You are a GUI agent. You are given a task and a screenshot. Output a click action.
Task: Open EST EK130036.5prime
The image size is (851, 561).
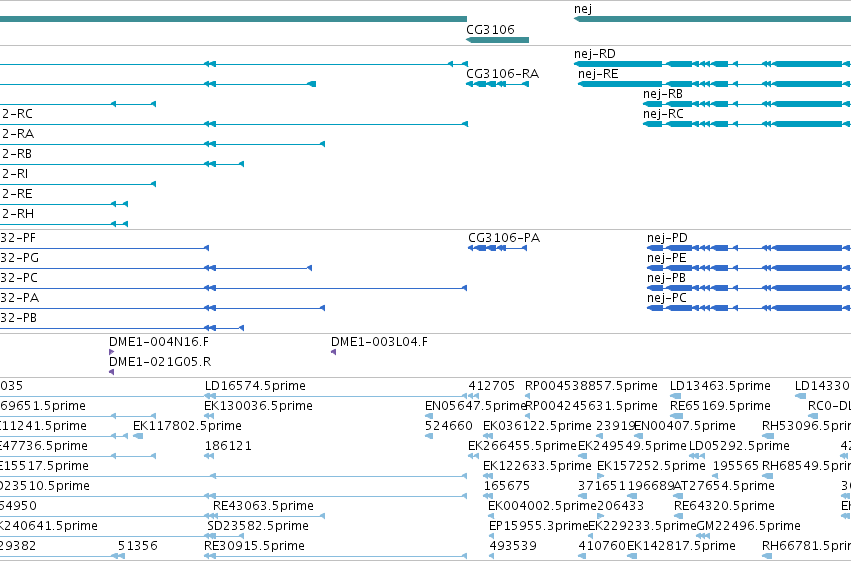coord(258,406)
